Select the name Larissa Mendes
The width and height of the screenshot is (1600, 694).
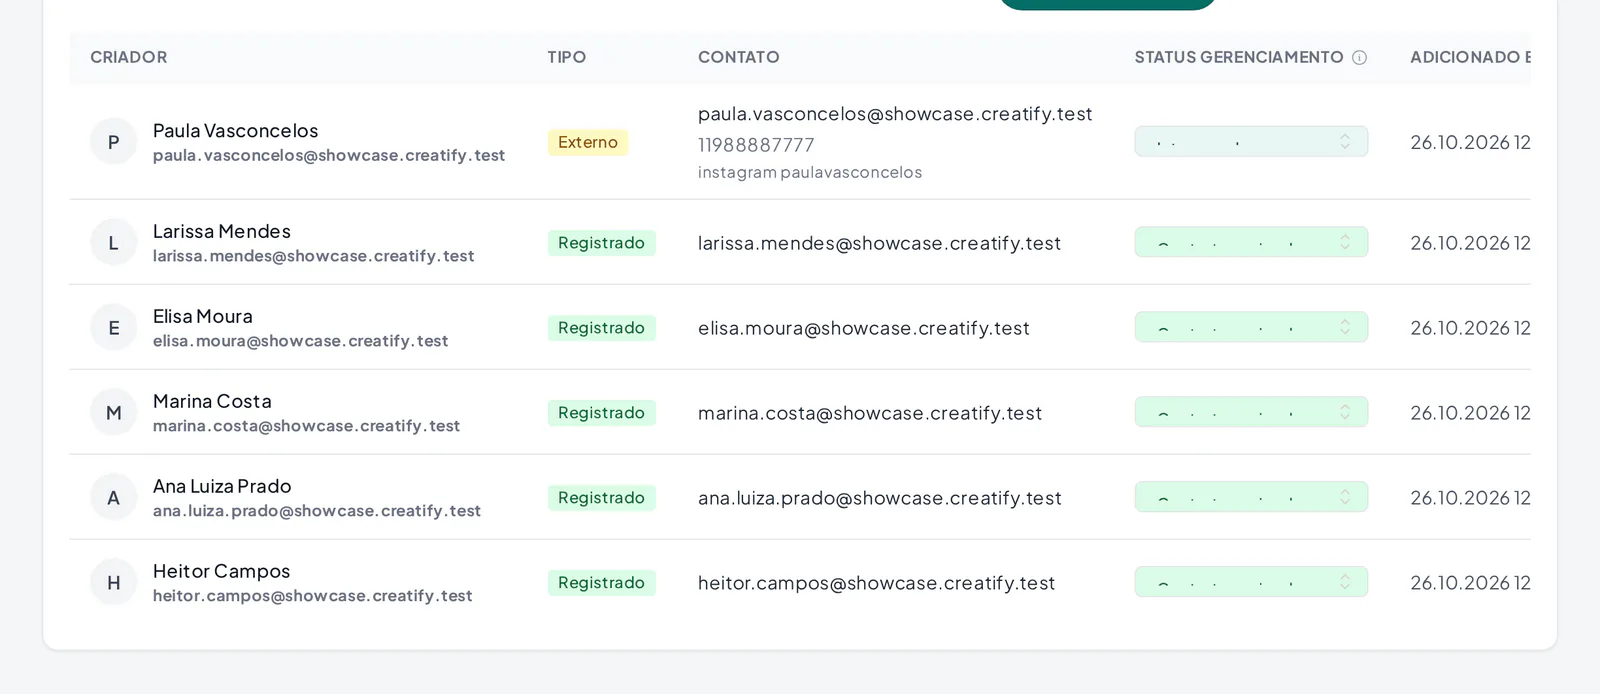pyautogui.click(x=222, y=232)
